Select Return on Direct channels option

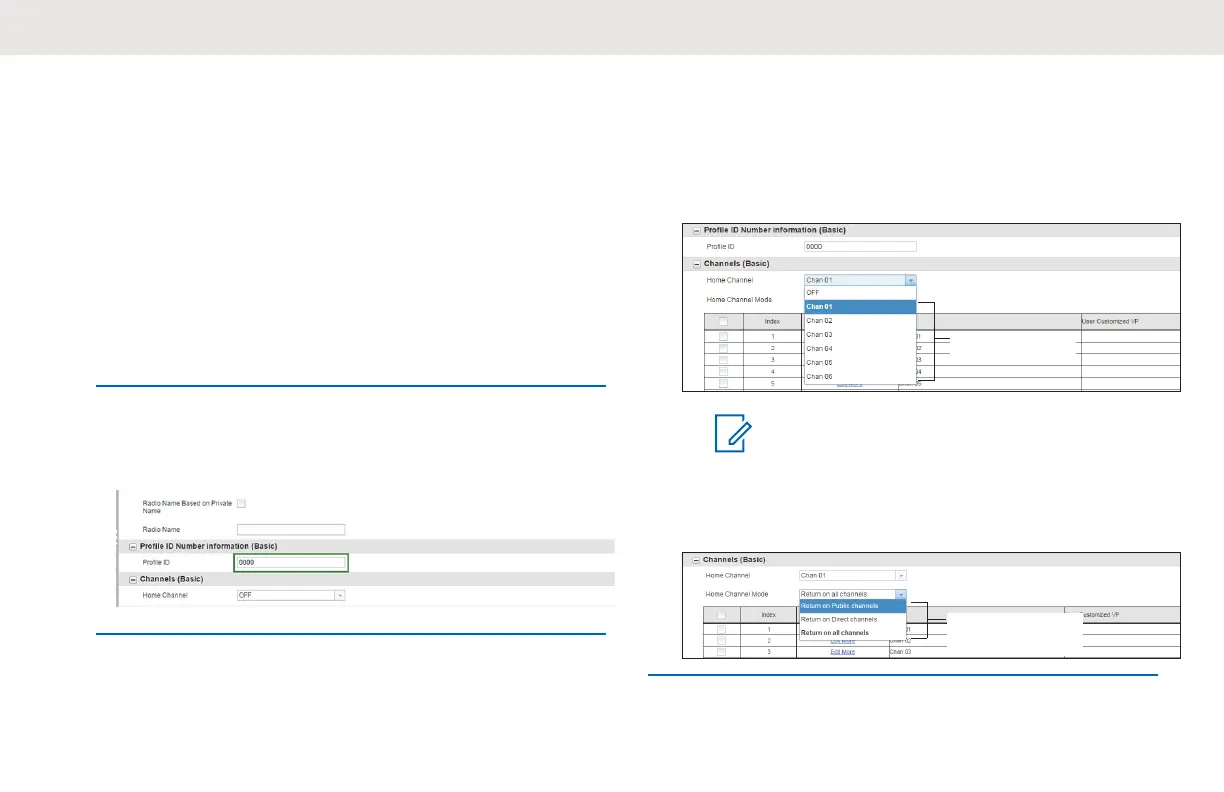coord(853,620)
